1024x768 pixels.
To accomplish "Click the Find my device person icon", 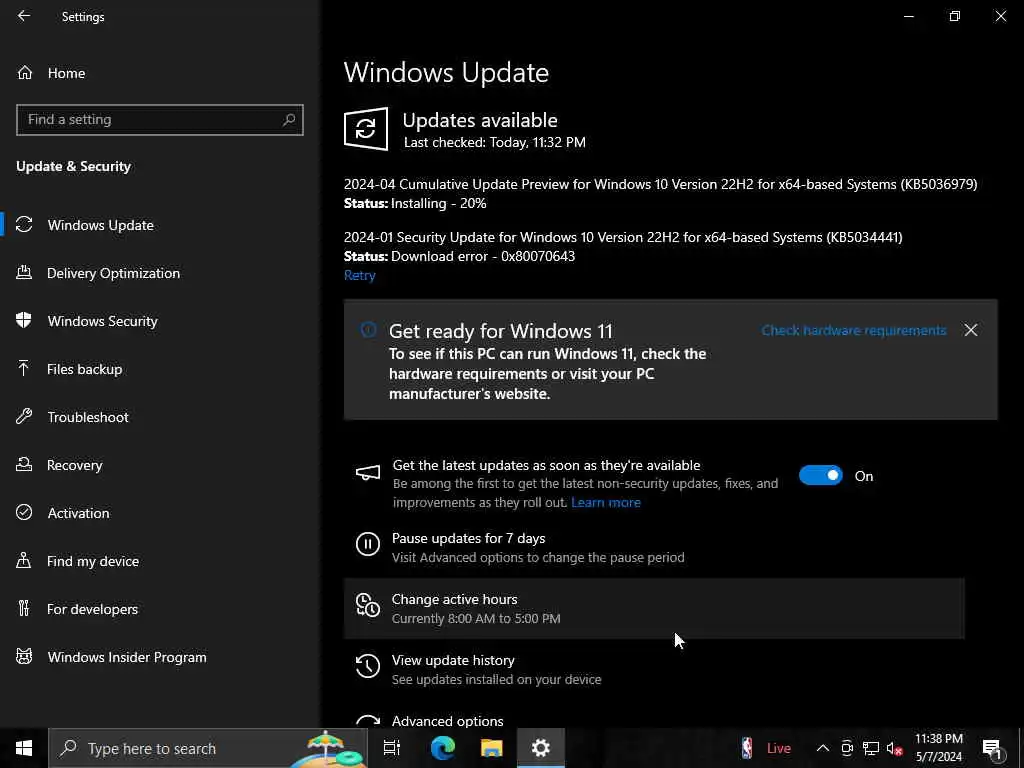I will click(x=24, y=560).
